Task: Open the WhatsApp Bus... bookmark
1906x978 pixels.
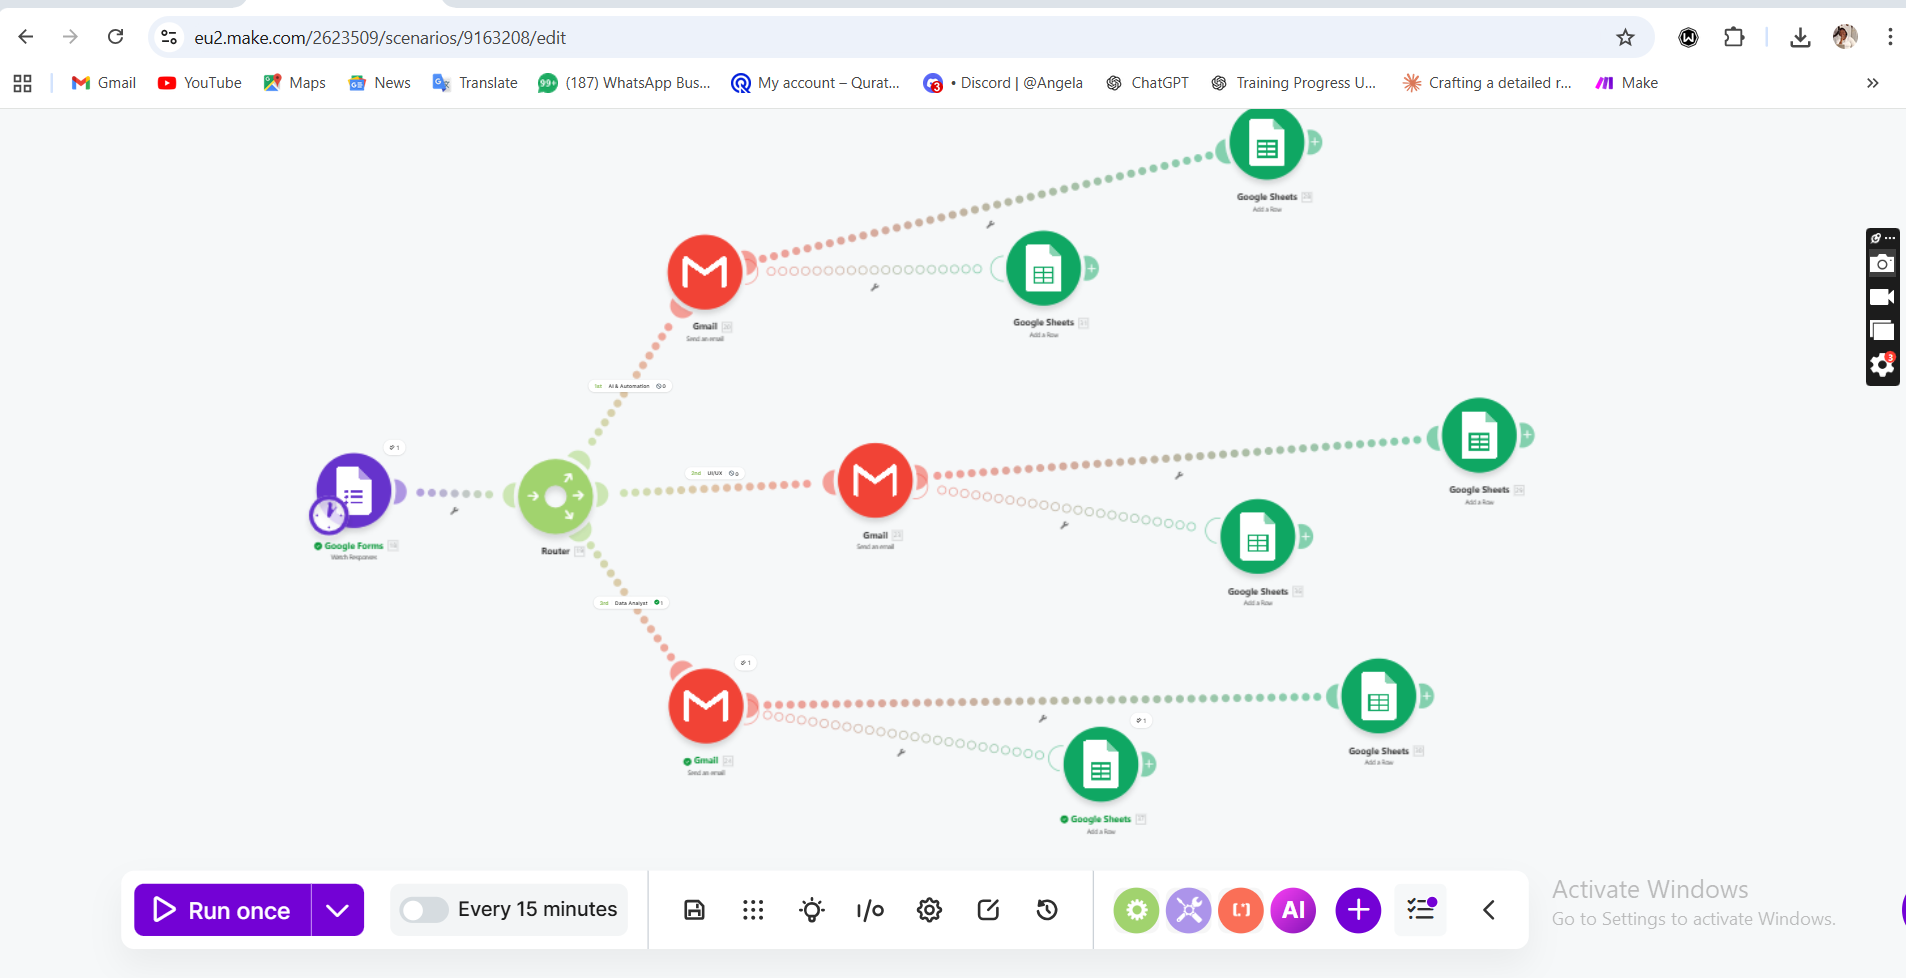Action: pyautogui.click(x=624, y=83)
